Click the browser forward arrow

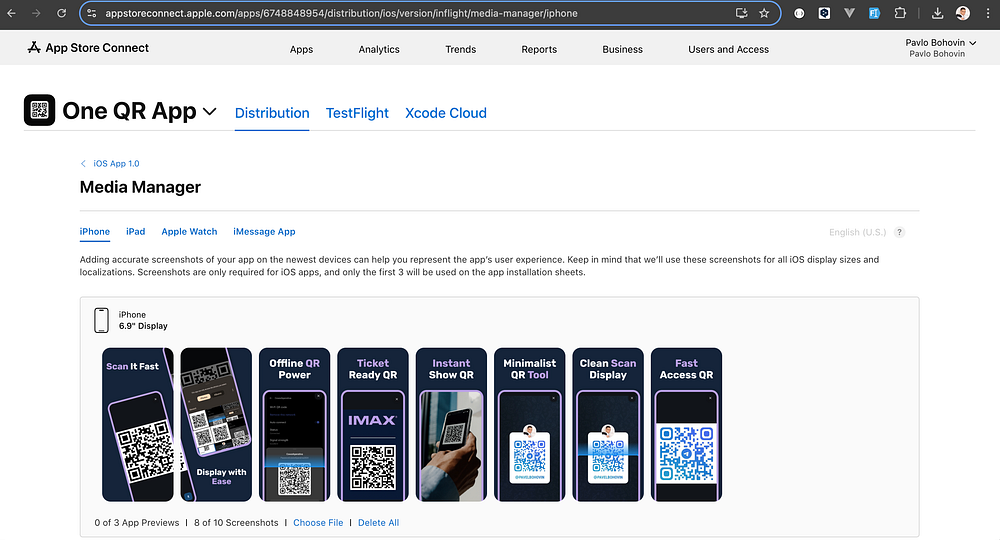pos(36,13)
